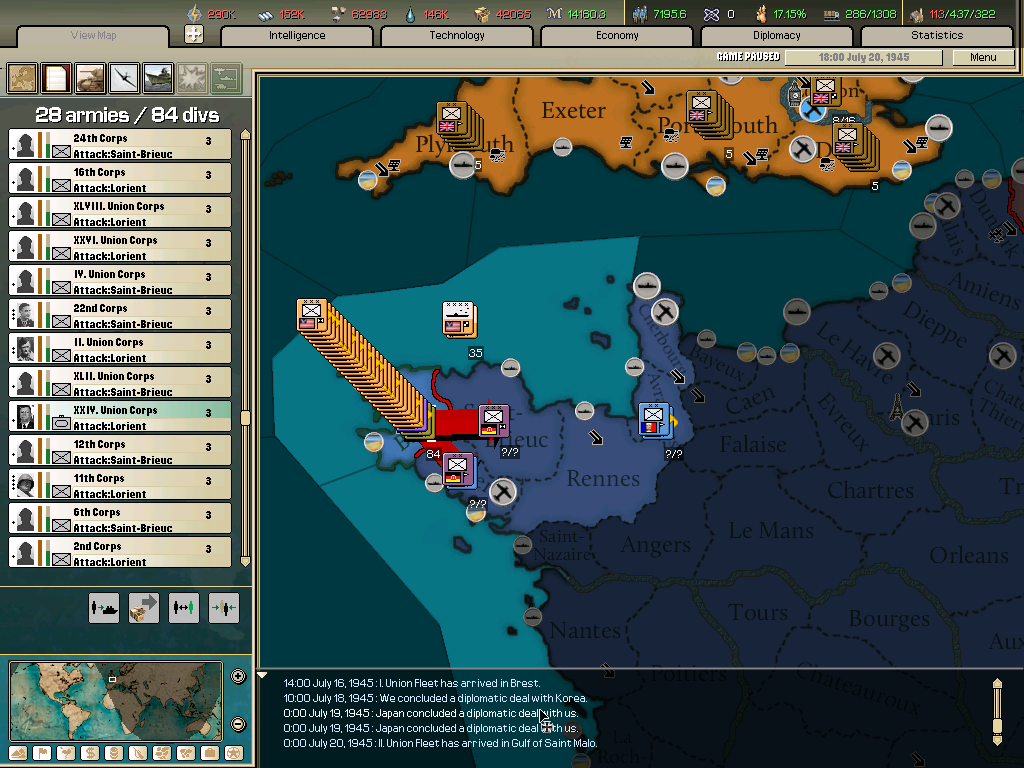Enable terrain map mode with the mountain icon
Screen dimensions: 1024x768
click(x=17, y=753)
